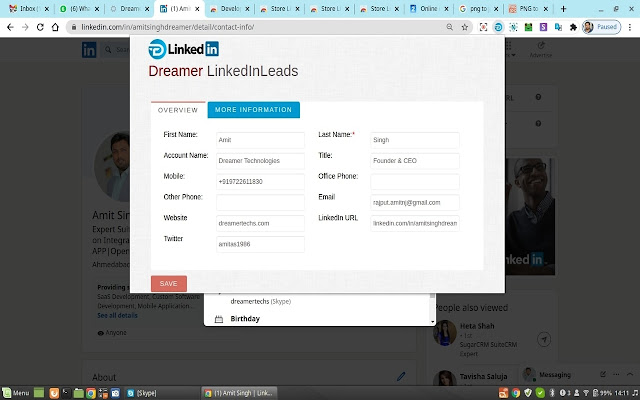This screenshot has width=640, height=400.
Task: Click the Title field
Action: [x=415, y=161]
